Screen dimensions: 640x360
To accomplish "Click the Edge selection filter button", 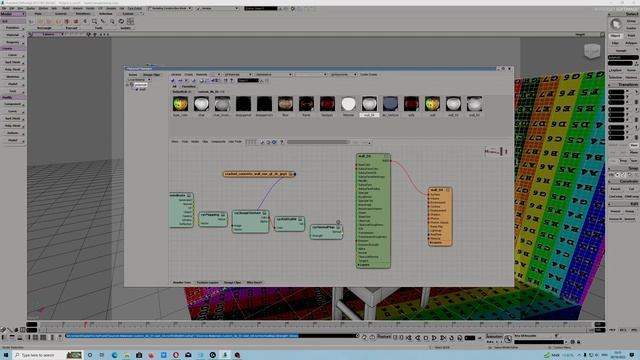I will pyautogui.click(x=616, y=43).
